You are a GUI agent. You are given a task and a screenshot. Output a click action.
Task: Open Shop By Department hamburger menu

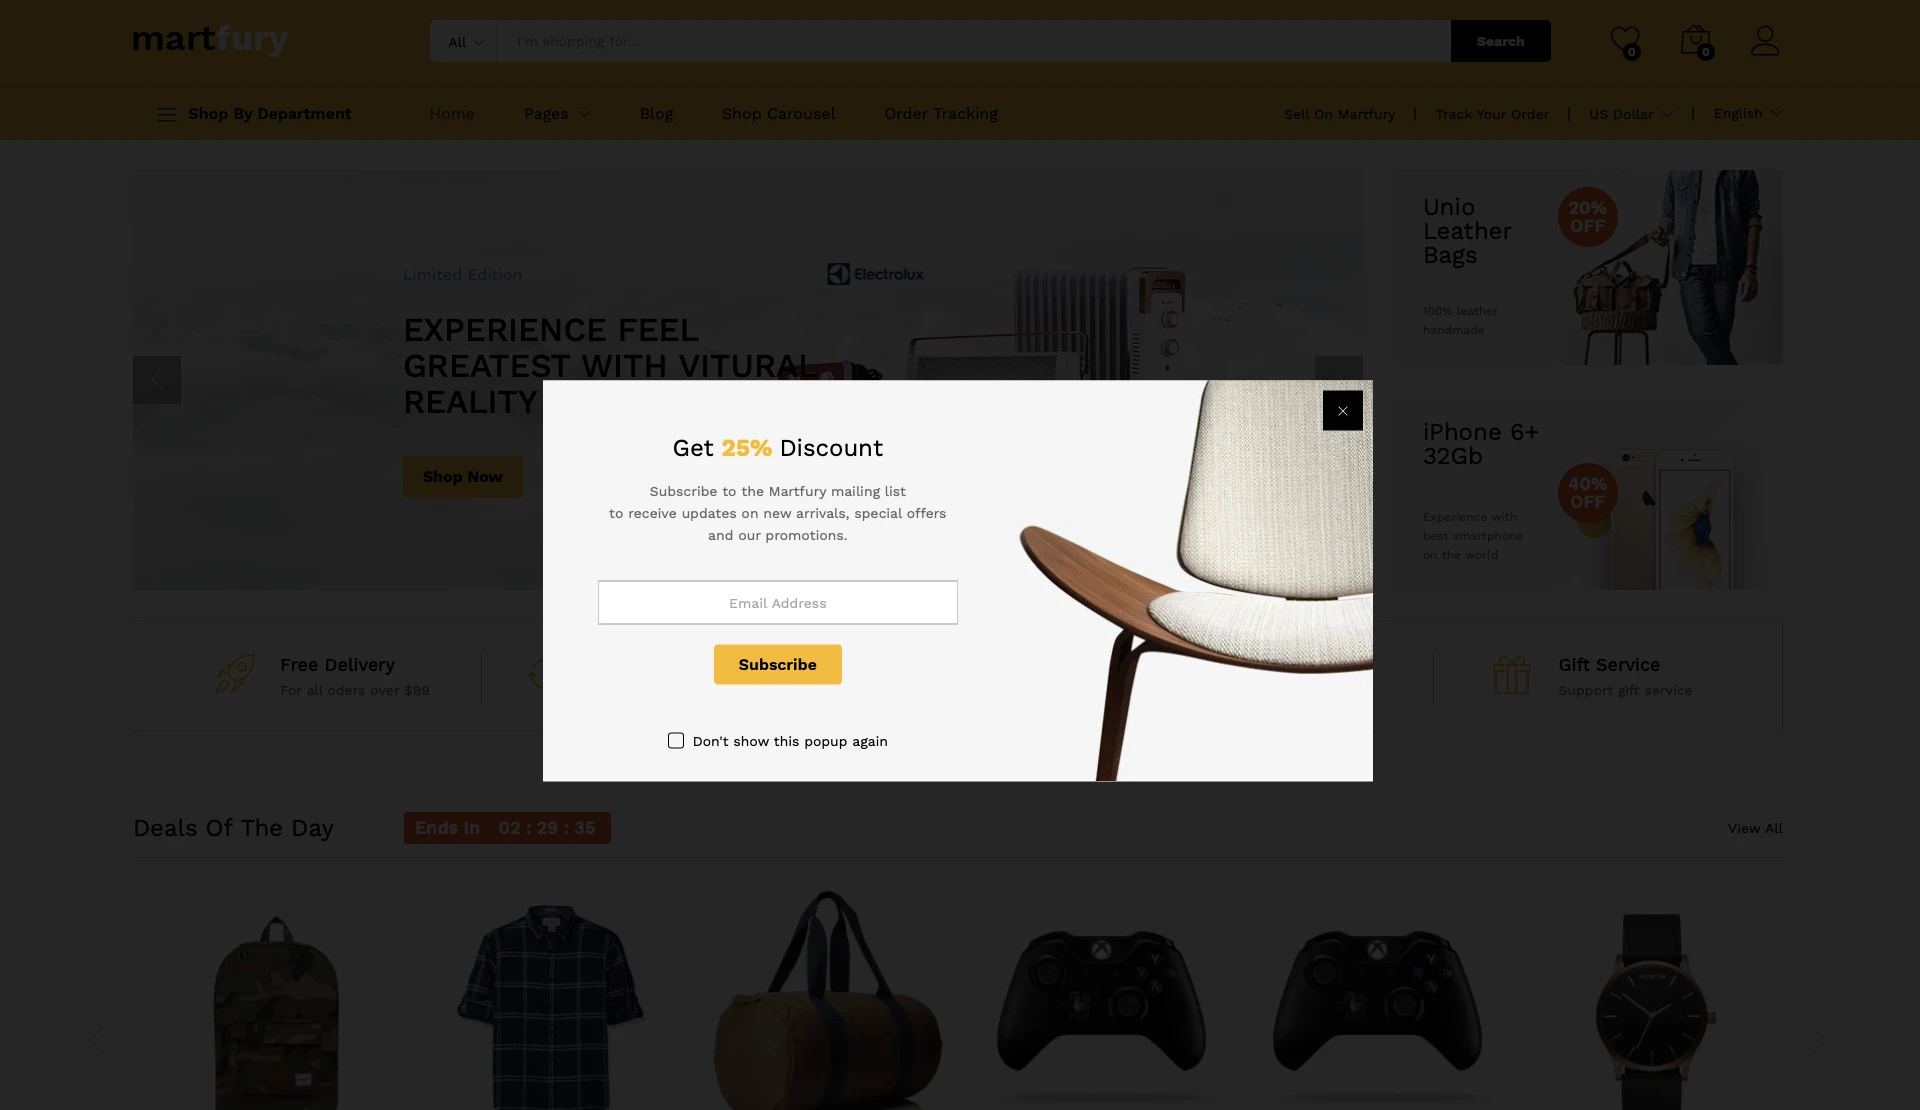tap(166, 114)
